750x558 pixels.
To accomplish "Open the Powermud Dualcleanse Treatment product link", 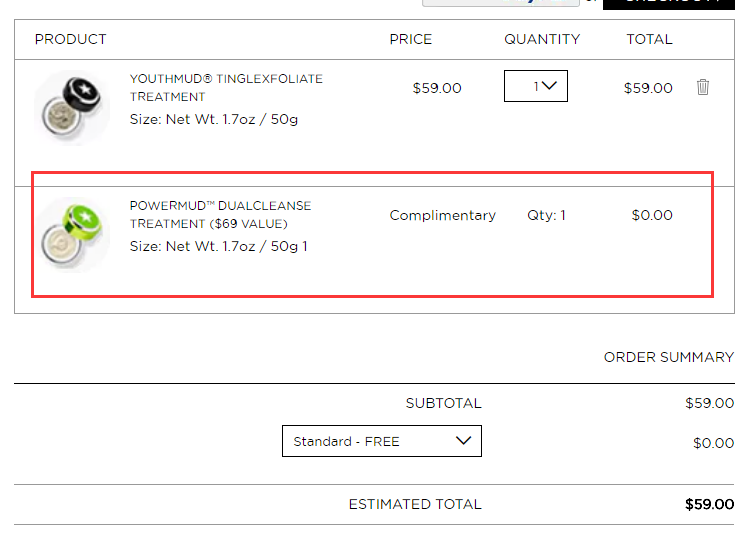I will (221, 215).
